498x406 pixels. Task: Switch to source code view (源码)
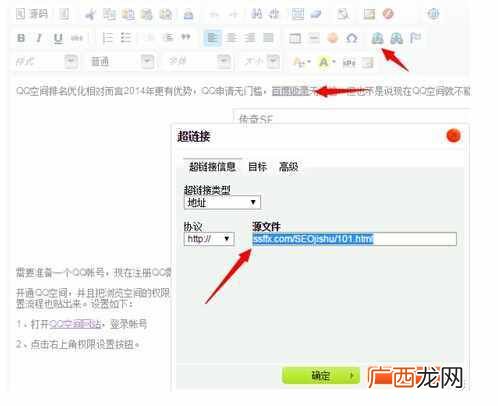point(32,14)
